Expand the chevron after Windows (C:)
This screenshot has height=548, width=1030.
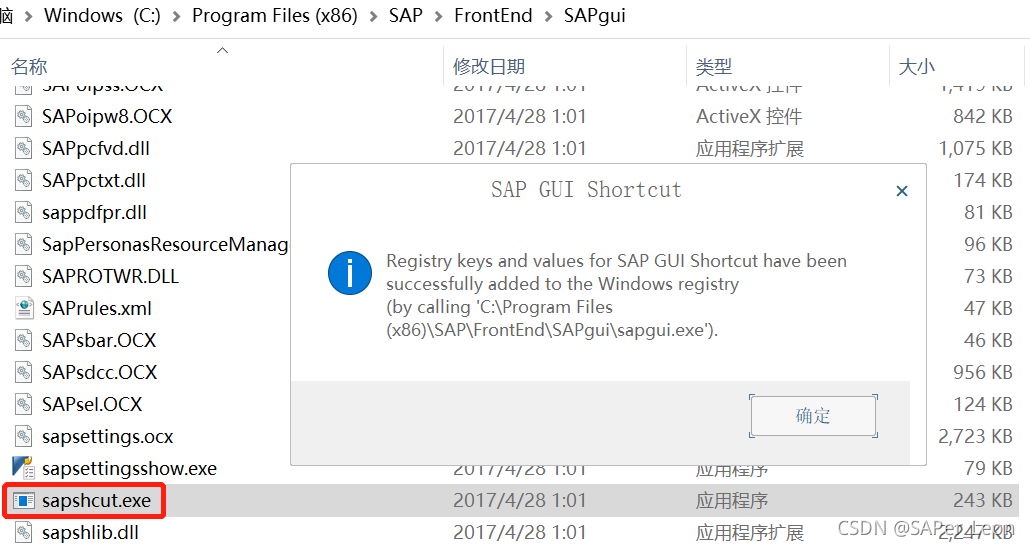(176, 16)
